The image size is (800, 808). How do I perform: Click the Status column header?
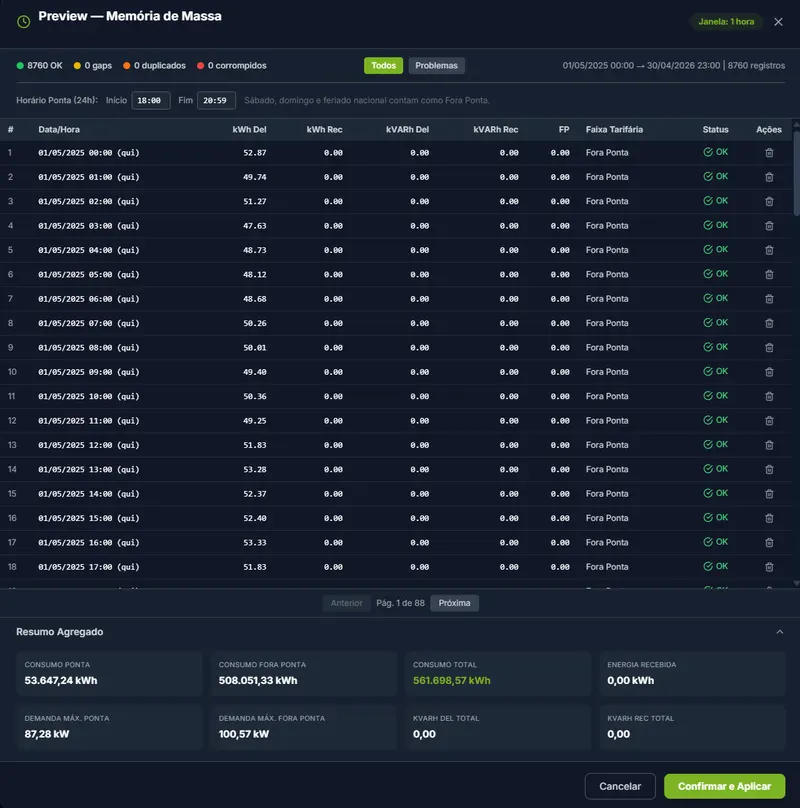click(715, 129)
